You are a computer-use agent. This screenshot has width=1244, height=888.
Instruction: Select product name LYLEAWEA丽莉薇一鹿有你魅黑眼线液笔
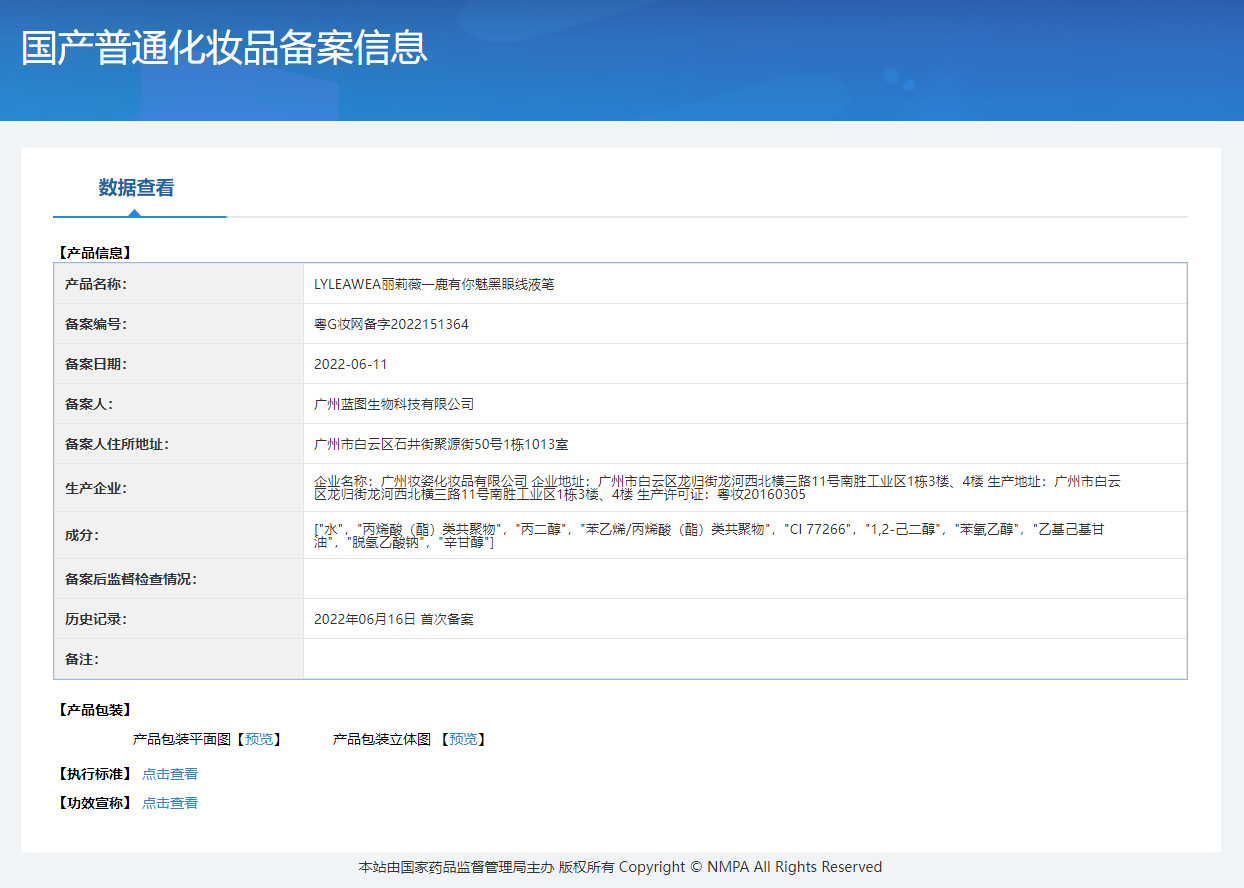(x=434, y=284)
